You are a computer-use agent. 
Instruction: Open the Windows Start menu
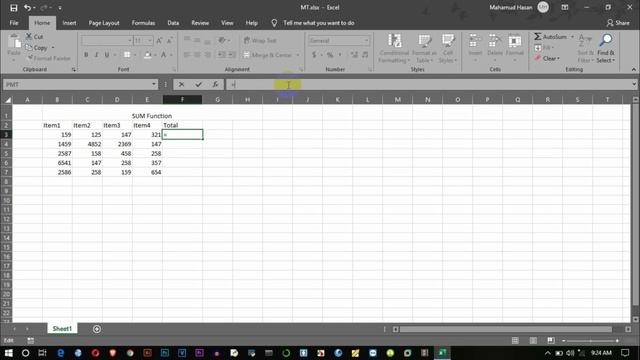[8, 353]
